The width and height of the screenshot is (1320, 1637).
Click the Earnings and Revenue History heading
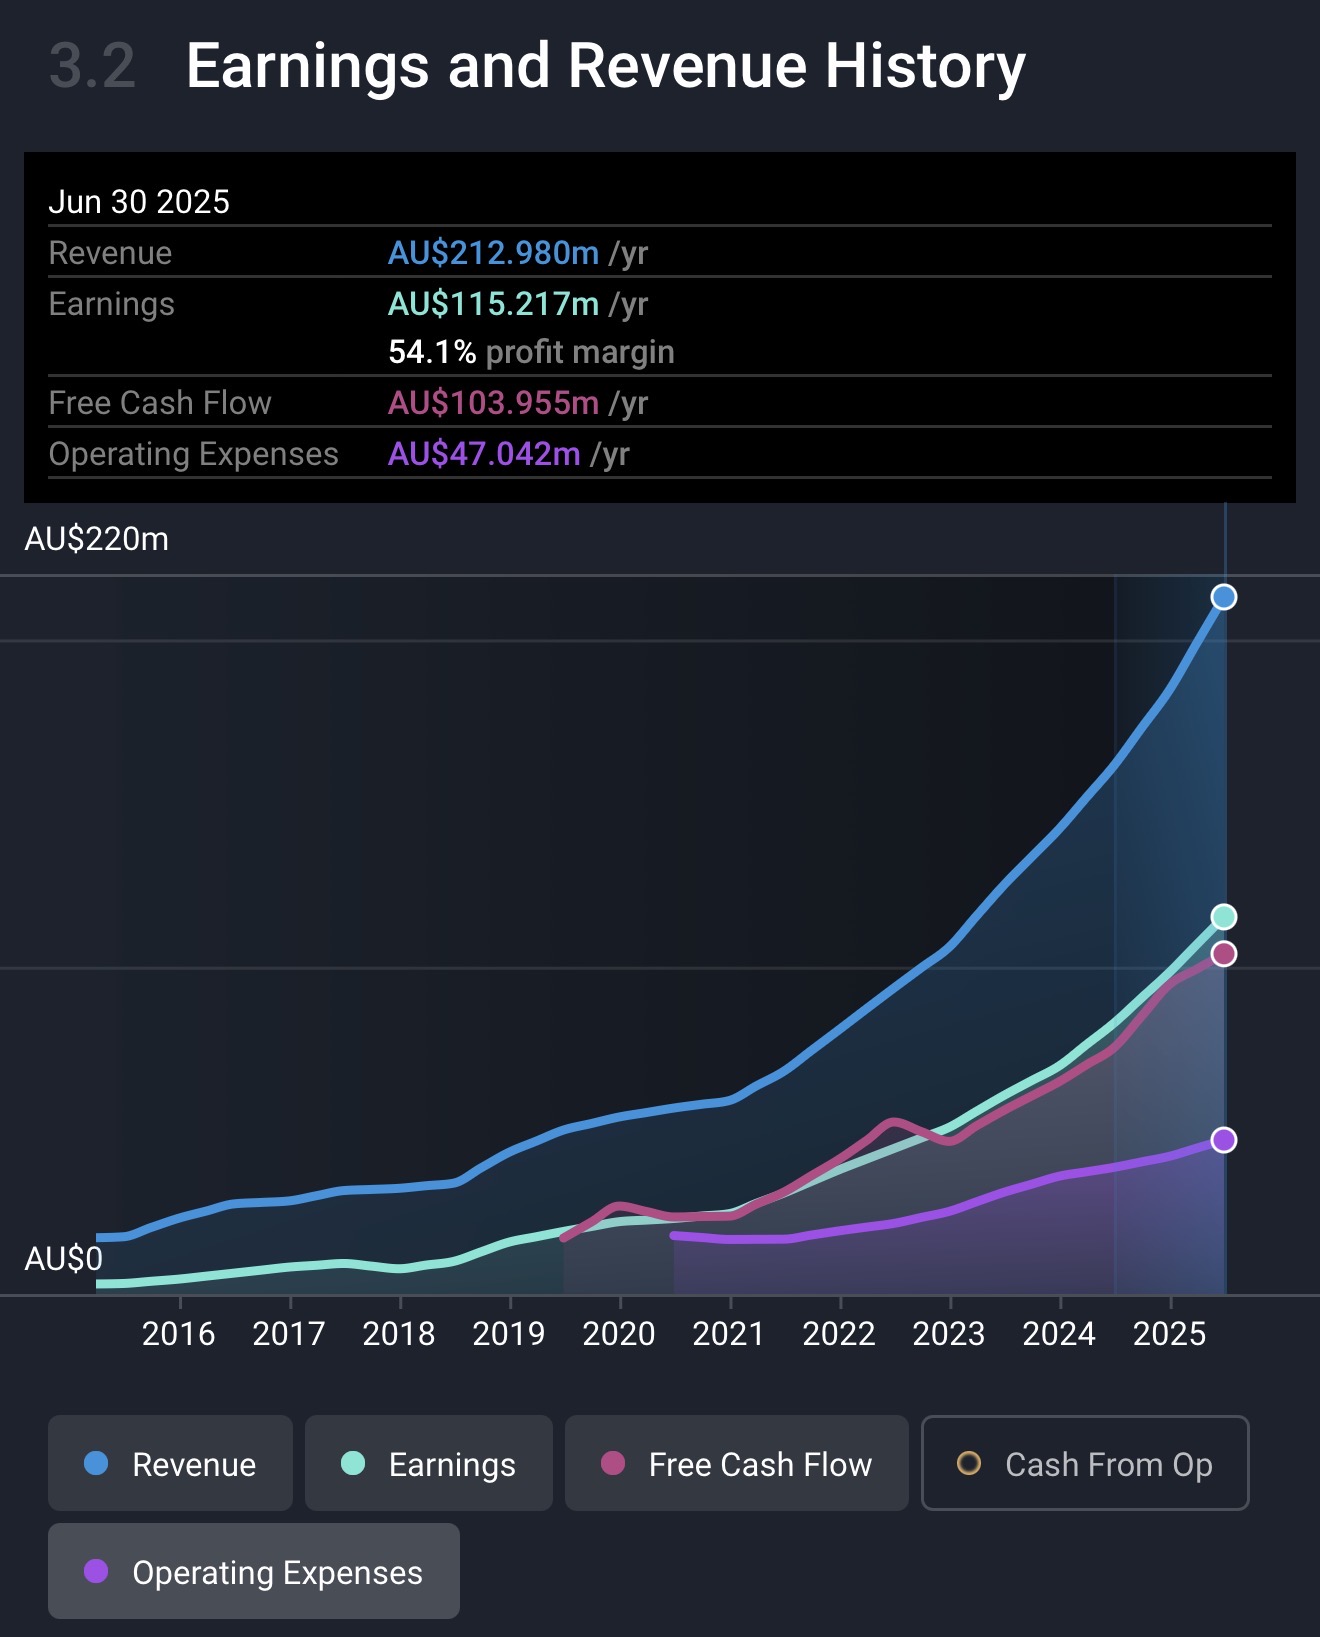click(x=606, y=66)
